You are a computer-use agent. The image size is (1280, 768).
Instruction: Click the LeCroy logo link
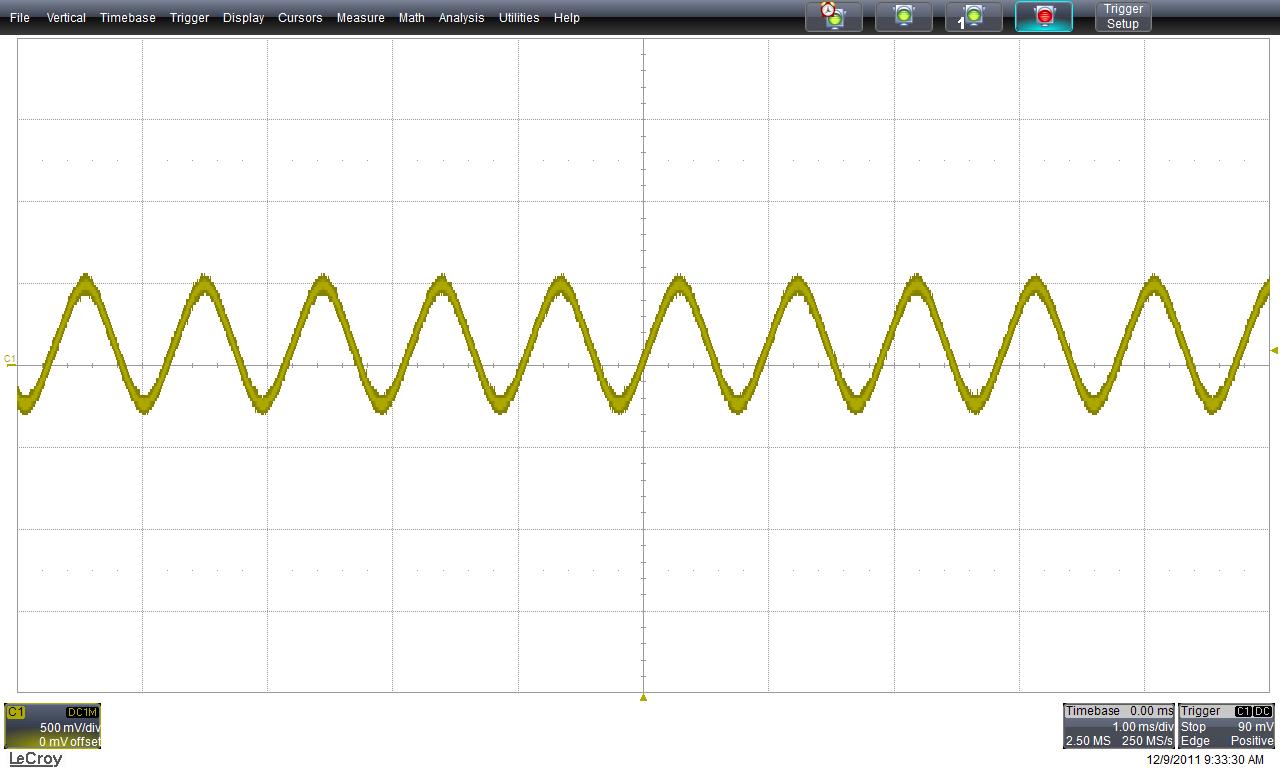click(35, 759)
